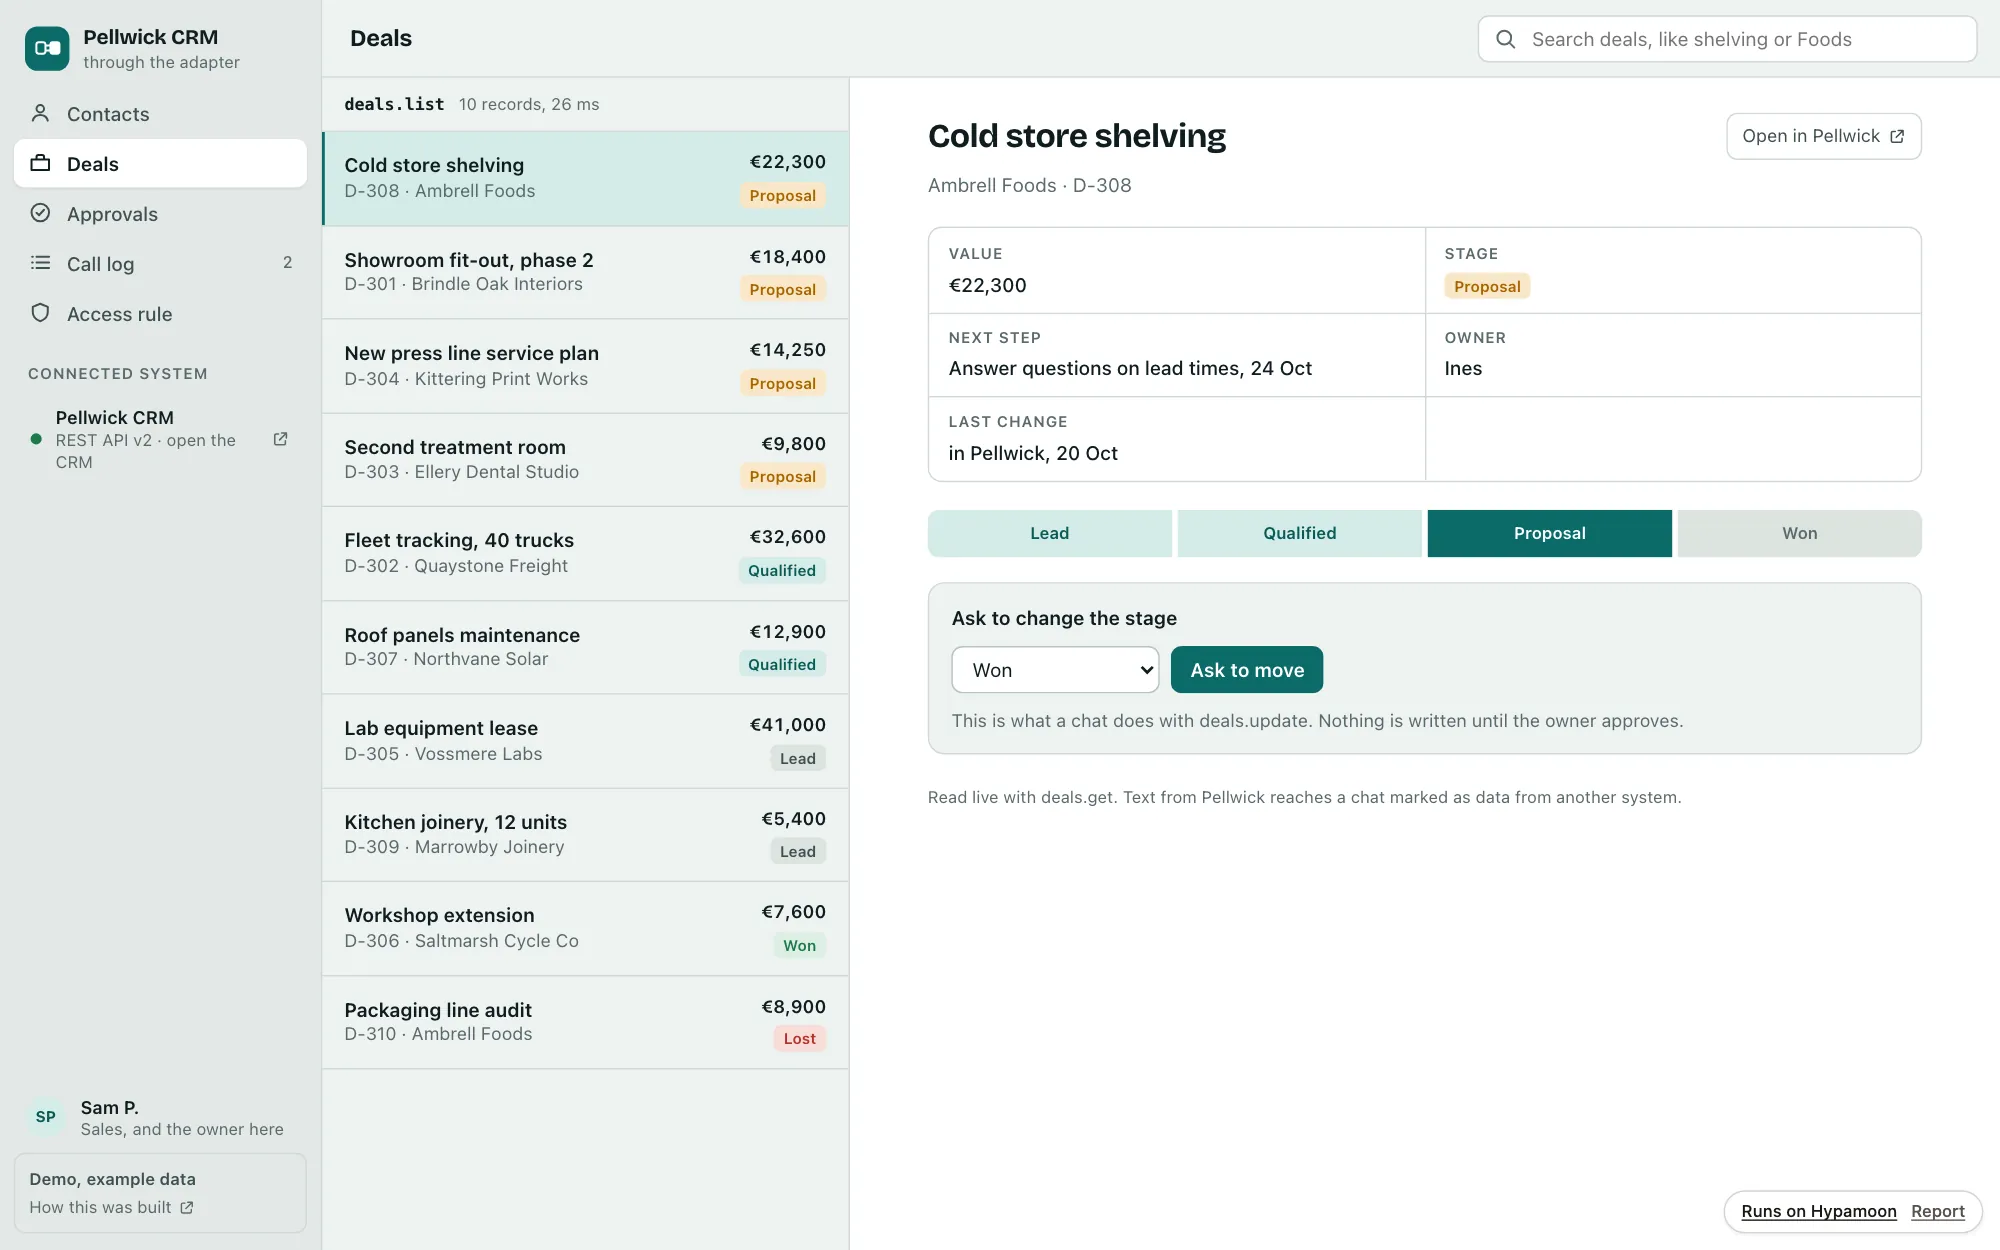Click the external icon beside How this was built
Screen dimensions: 2000x1250
pos(187,1208)
